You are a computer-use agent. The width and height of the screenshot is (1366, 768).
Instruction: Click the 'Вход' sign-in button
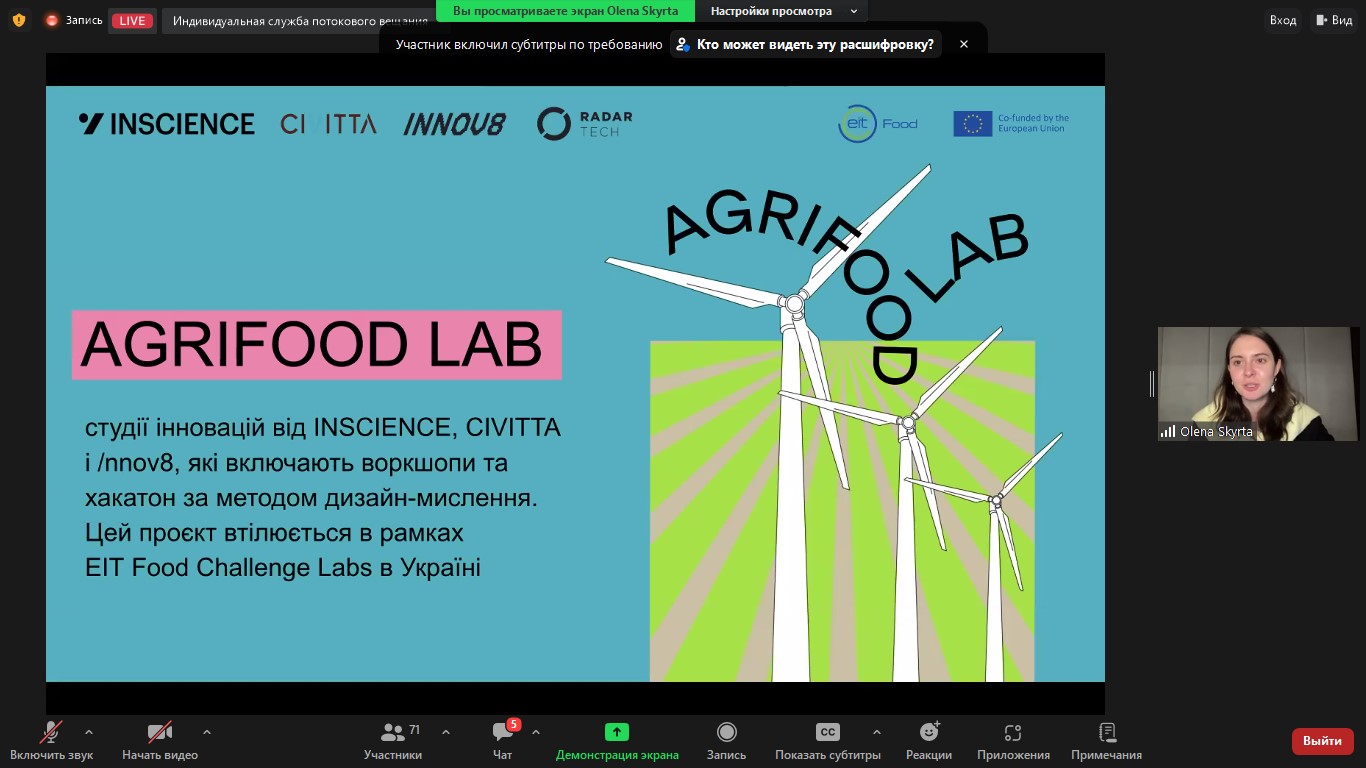point(1283,20)
